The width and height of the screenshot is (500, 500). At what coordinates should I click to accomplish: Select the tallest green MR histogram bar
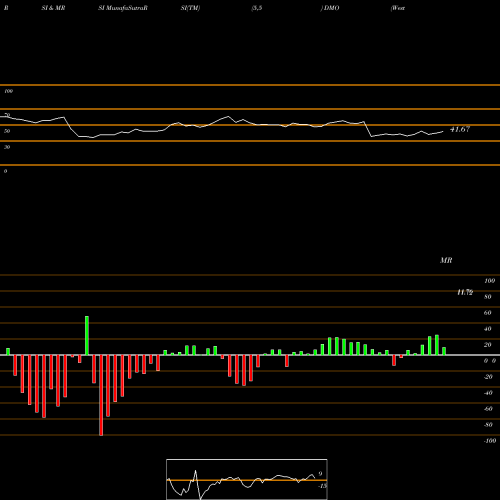[x=87, y=336]
